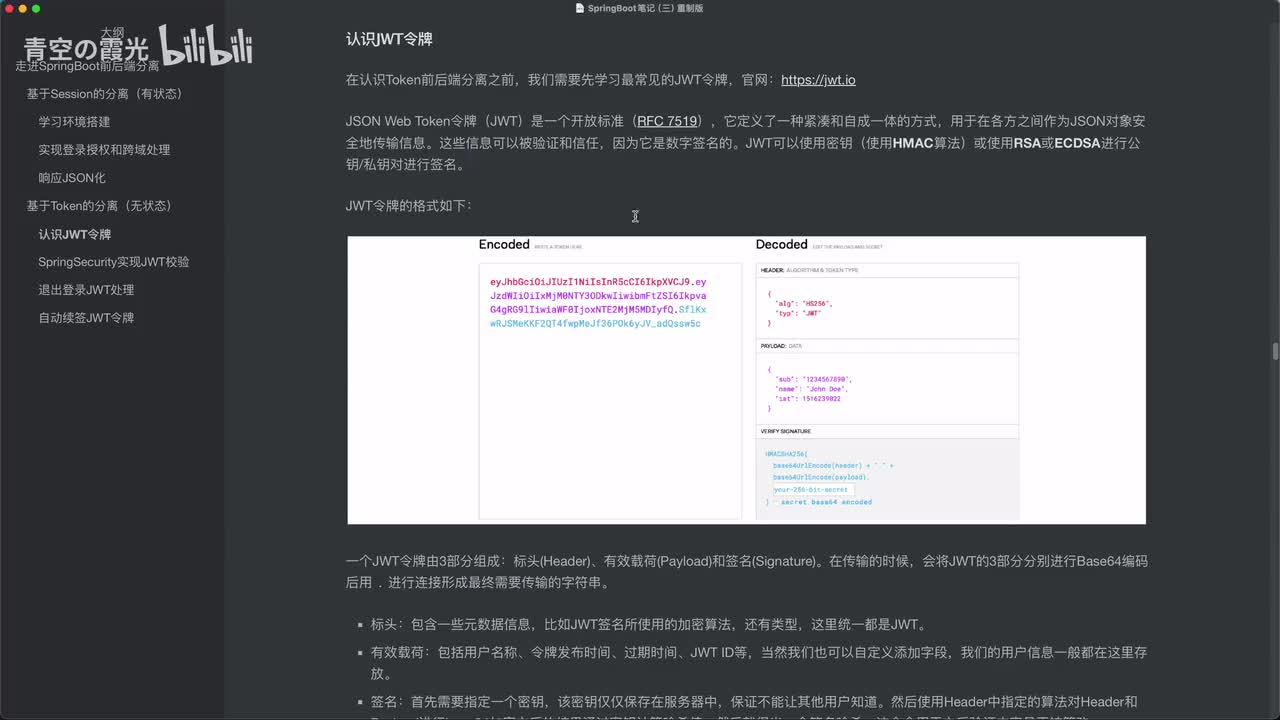Click the bullet beginning 有效载荷：包括用户名称
This screenshot has width=1280, height=720.
pyautogui.click(x=759, y=663)
